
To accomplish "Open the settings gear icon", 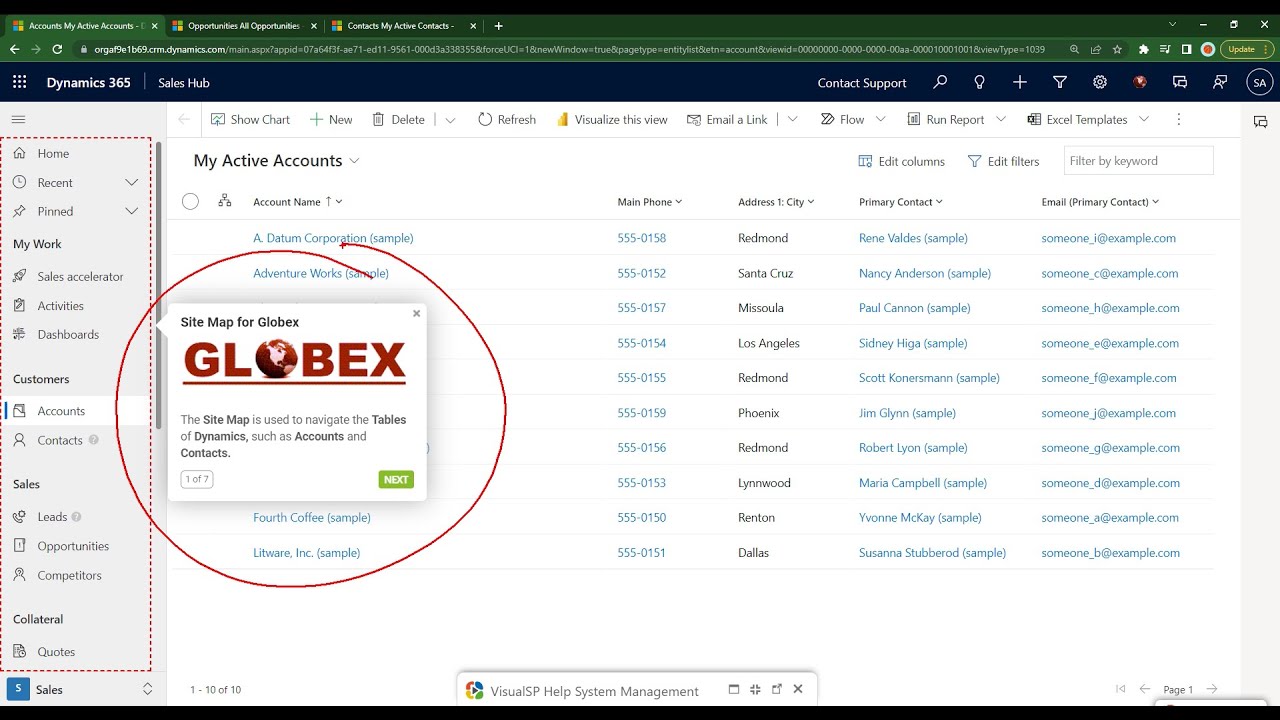I will (x=1100, y=83).
